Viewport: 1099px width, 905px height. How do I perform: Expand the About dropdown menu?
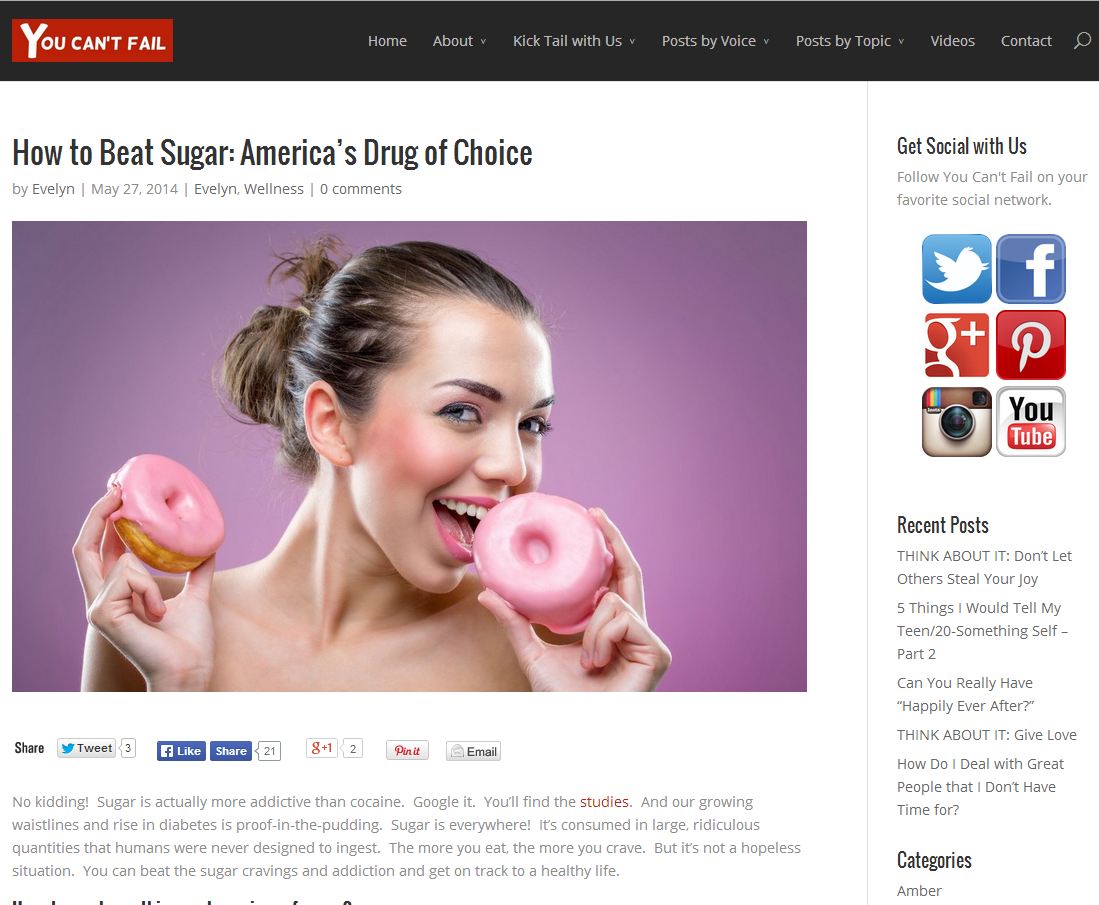point(459,41)
